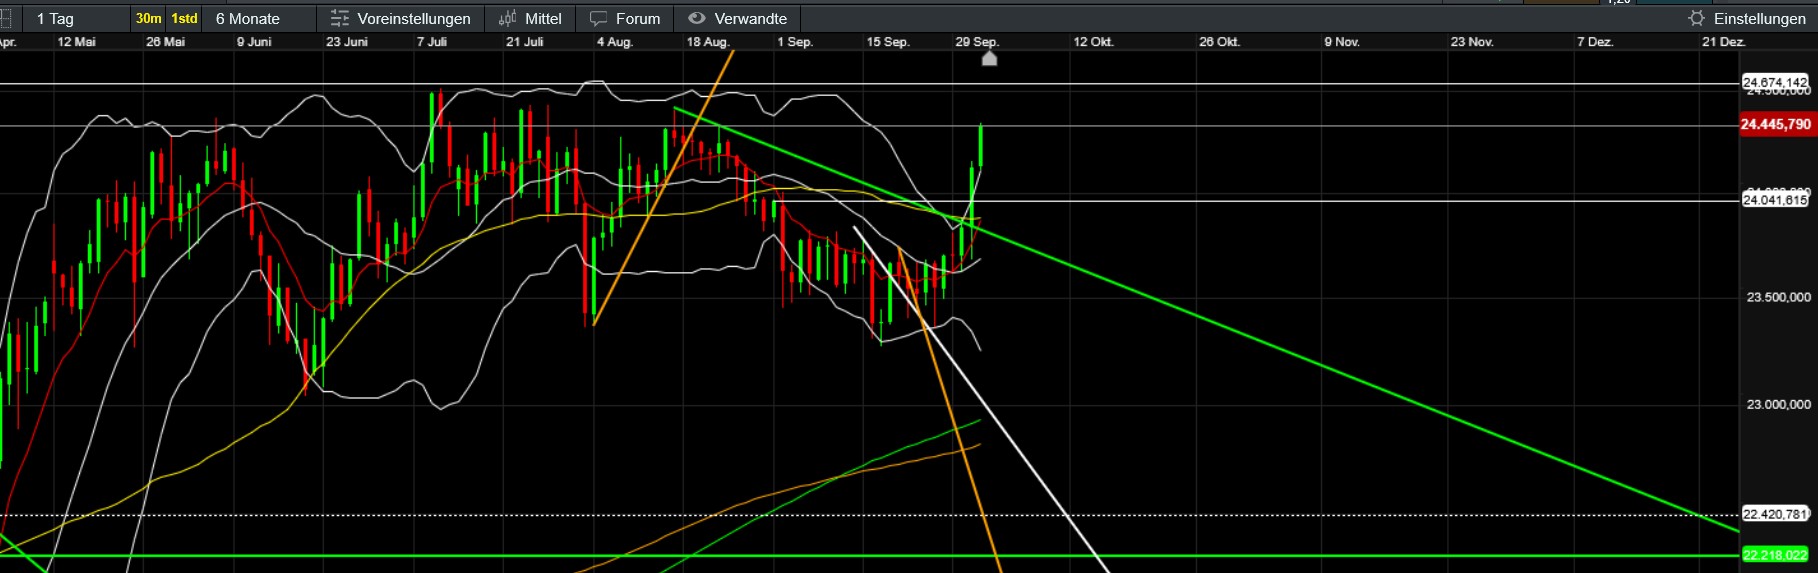This screenshot has width=1818, height=573.
Task: Click the '1 Sep.' date label
Action: click(795, 42)
